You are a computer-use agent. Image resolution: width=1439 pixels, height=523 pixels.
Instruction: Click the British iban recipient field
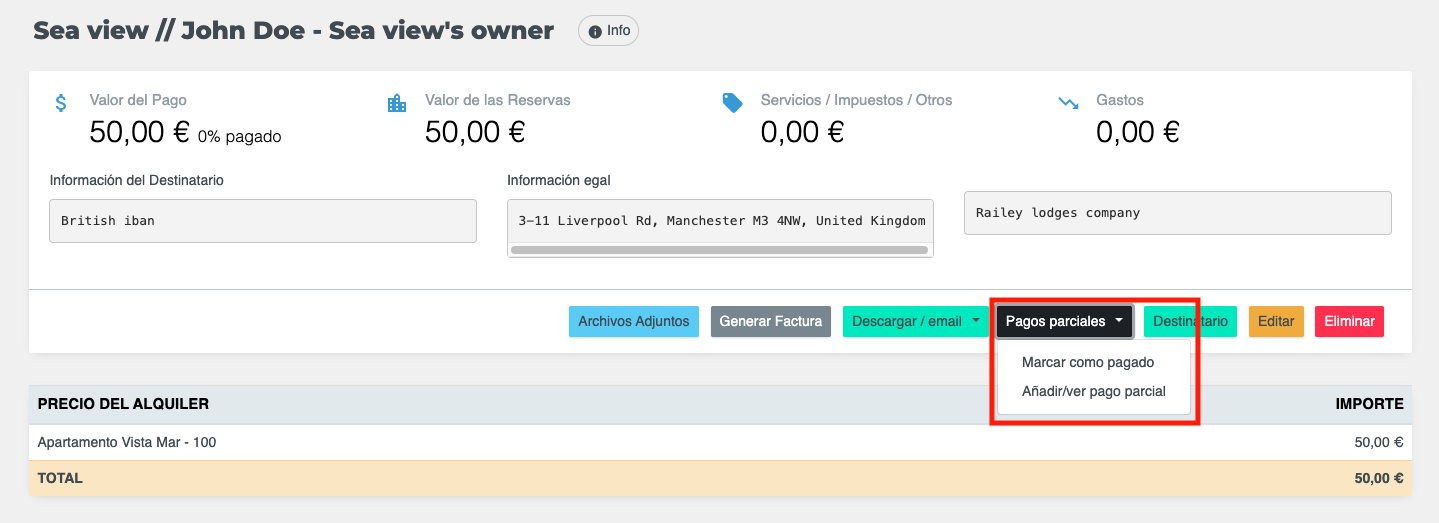(263, 220)
